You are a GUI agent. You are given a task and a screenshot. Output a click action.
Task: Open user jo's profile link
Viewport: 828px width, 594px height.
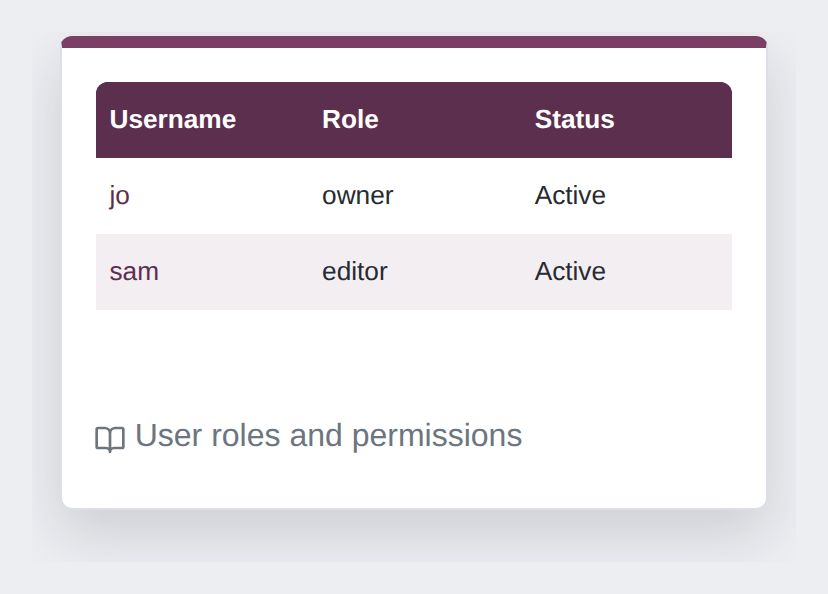click(x=119, y=196)
